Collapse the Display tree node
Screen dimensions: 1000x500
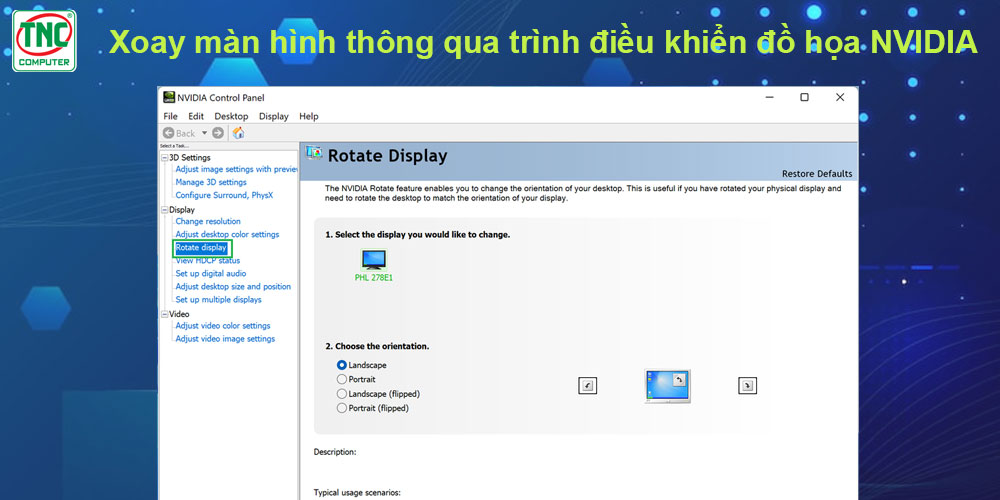(x=165, y=210)
